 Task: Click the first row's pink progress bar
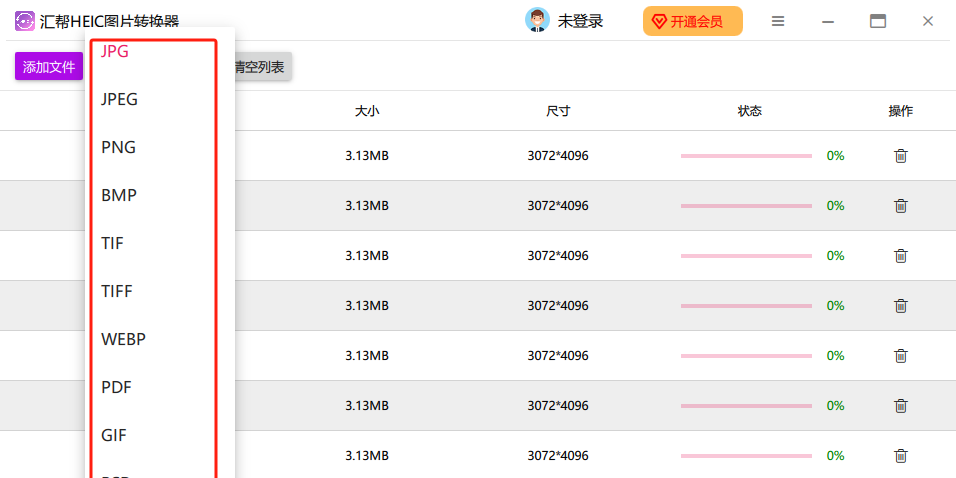(x=746, y=156)
